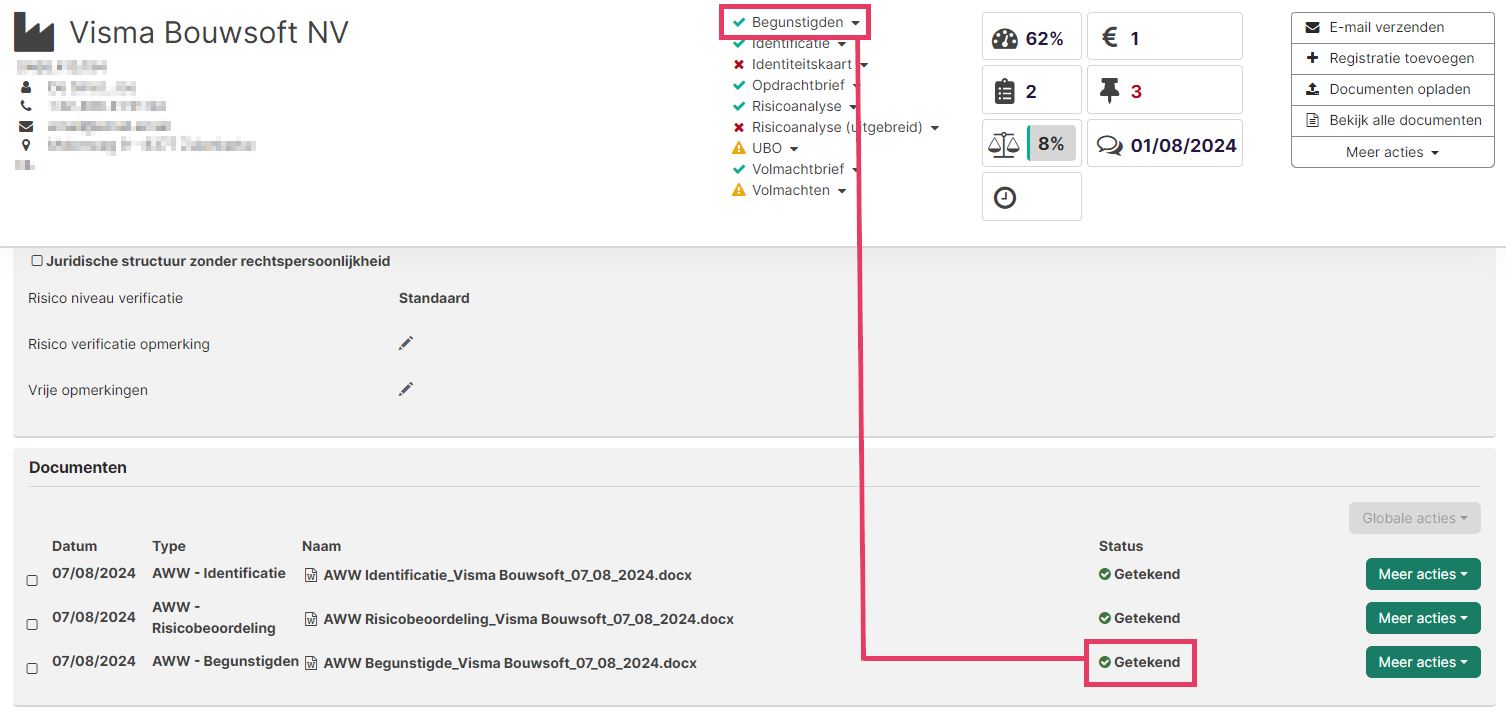Toggle Juridische structuur zonder rechtspersoonlijkheid checkbox

(x=37, y=261)
